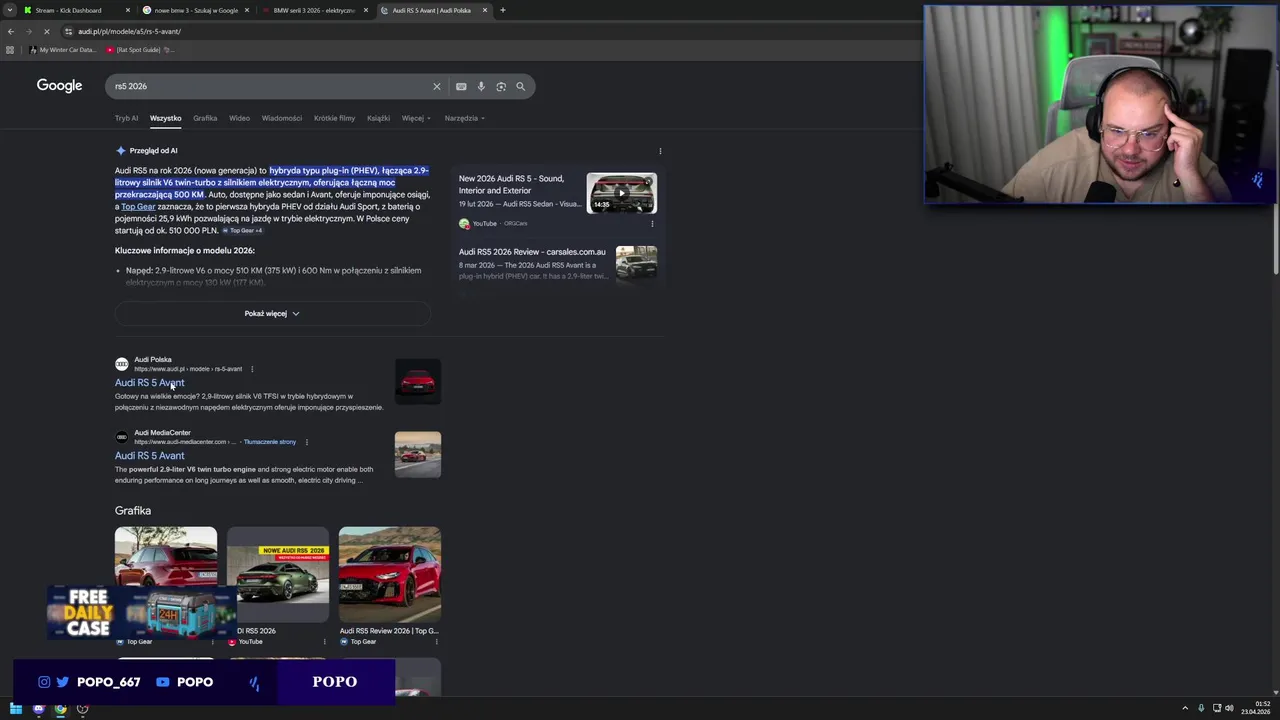The image size is (1280, 720).
Task: Select the Wideo search tab
Action: coord(239,118)
